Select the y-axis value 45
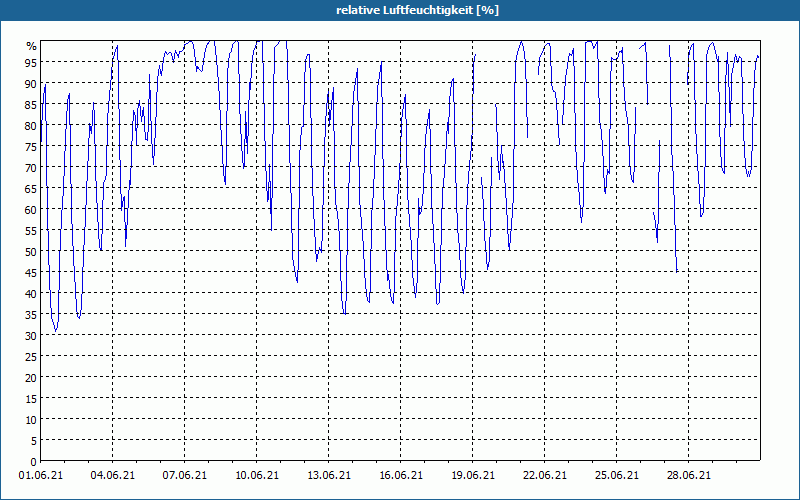The width and height of the screenshot is (800, 500). click(31, 272)
